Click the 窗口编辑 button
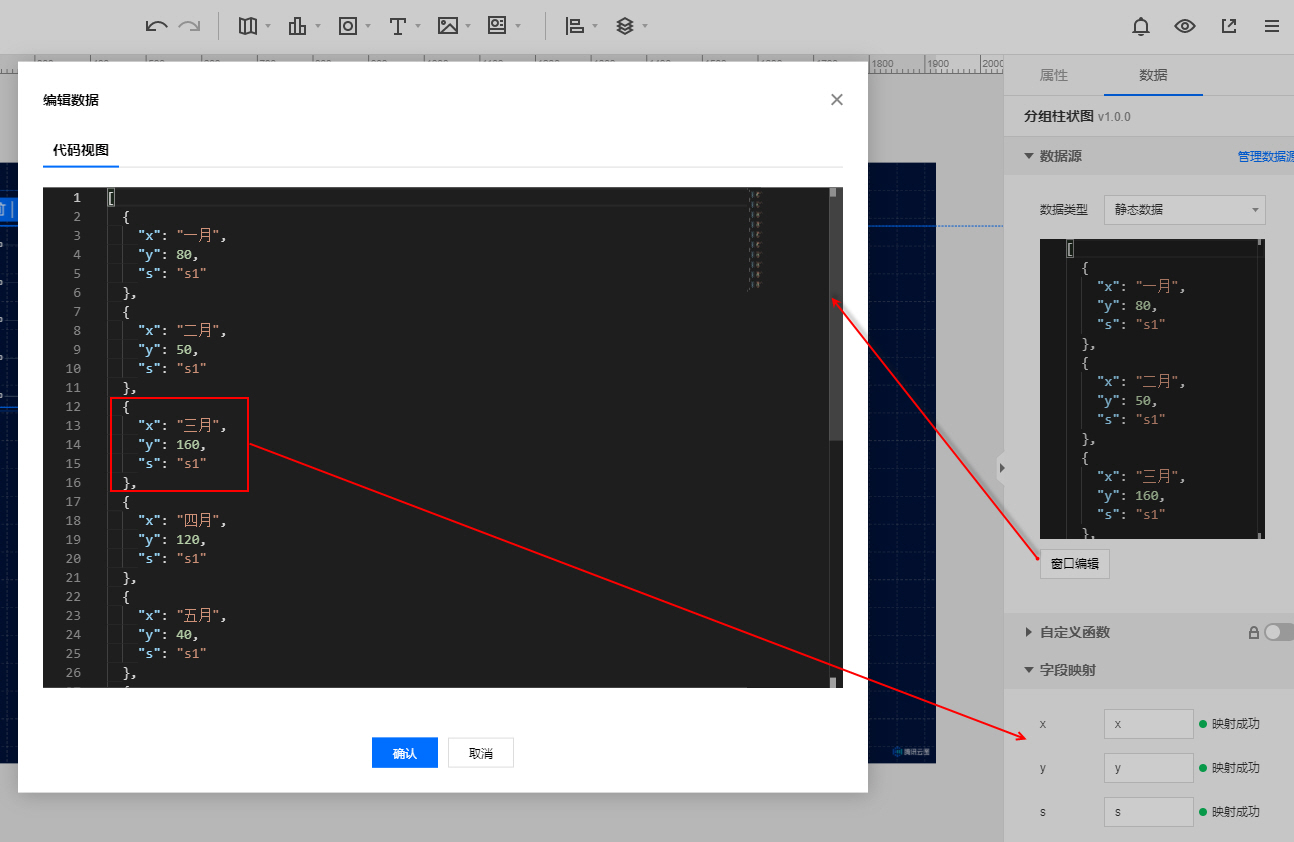The width and height of the screenshot is (1294, 842). 1075,563
